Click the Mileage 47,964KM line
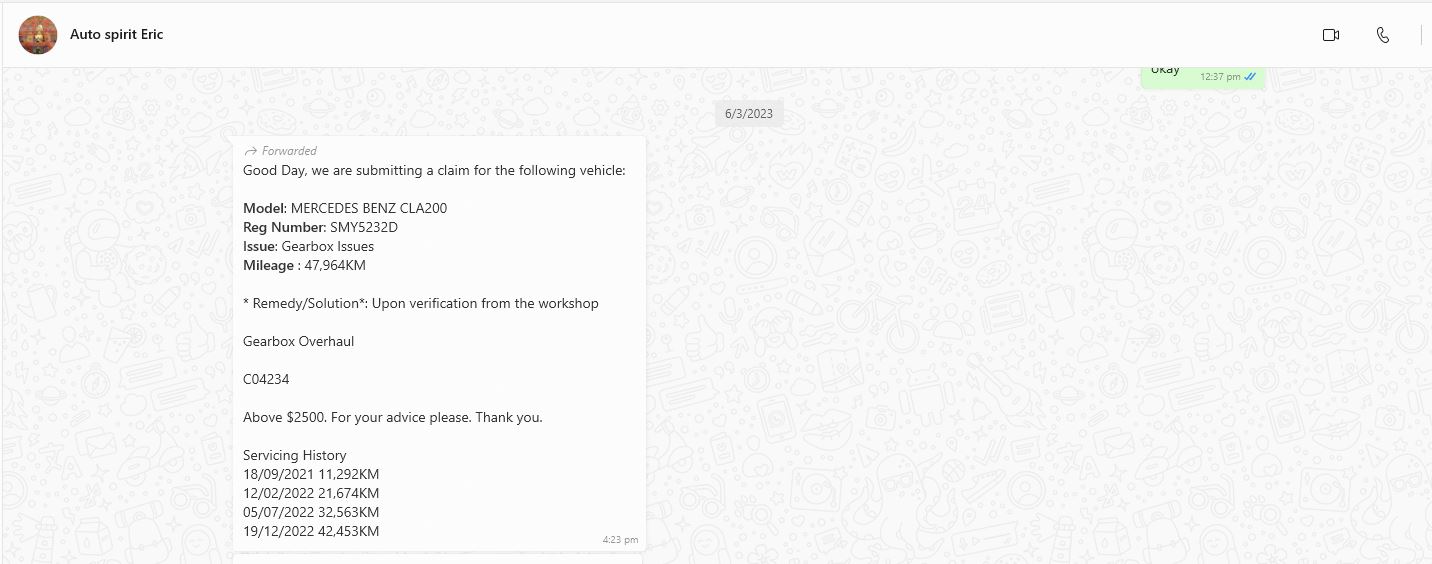Screen dimensions: 1432x564 pyautogui.click(x=304, y=265)
